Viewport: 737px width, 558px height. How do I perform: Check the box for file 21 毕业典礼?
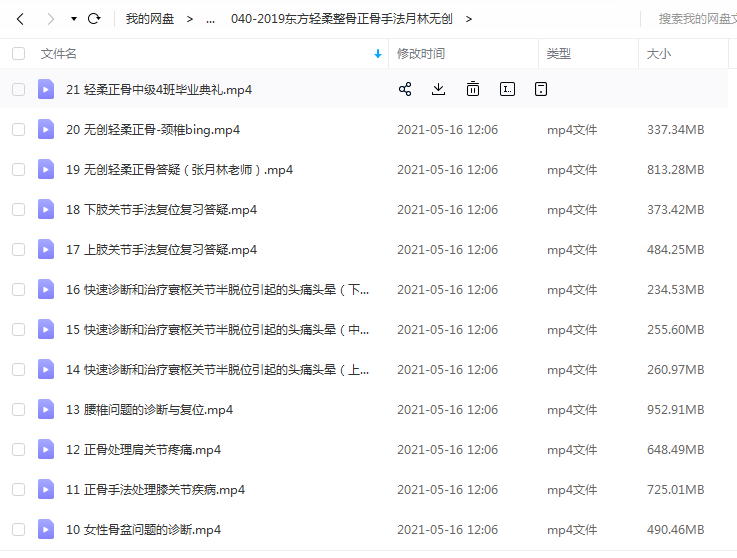(18, 89)
